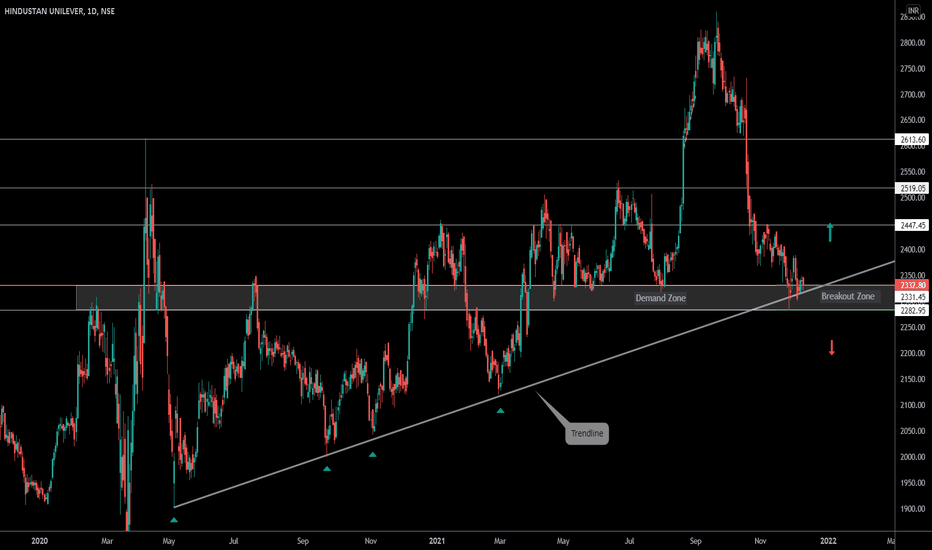Click the red 2332.80 current price label

click(912, 285)
